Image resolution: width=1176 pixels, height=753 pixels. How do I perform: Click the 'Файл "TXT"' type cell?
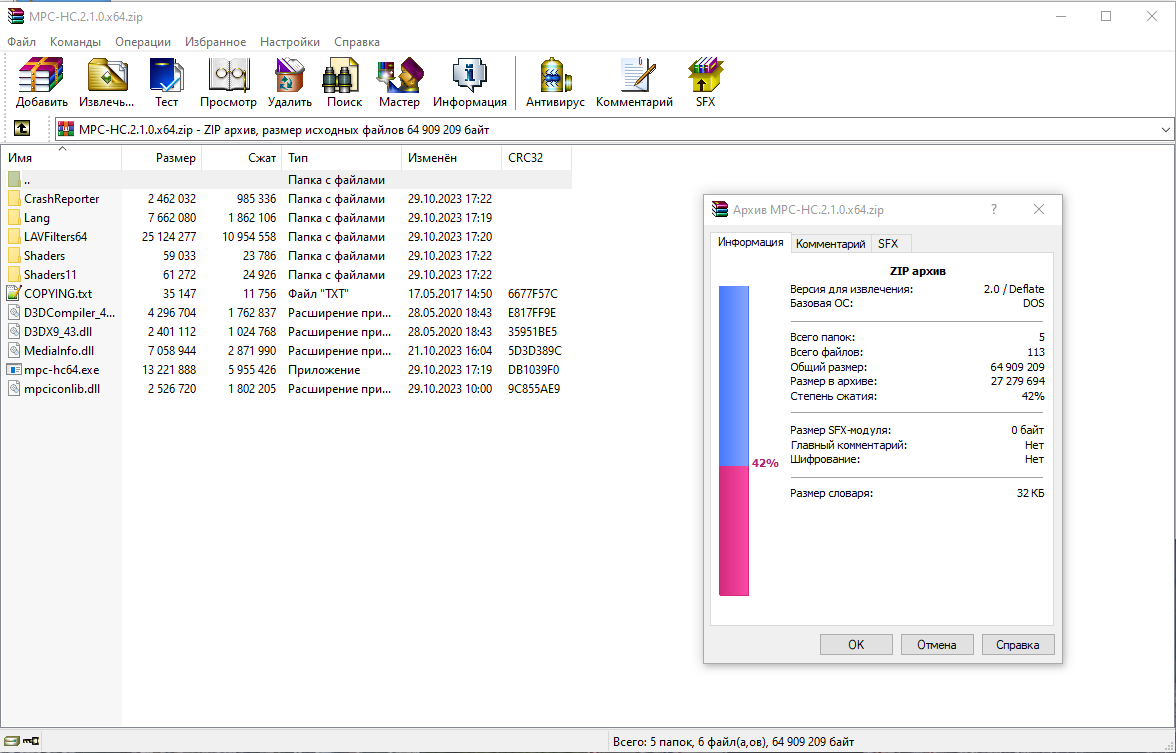pos(318,293)
